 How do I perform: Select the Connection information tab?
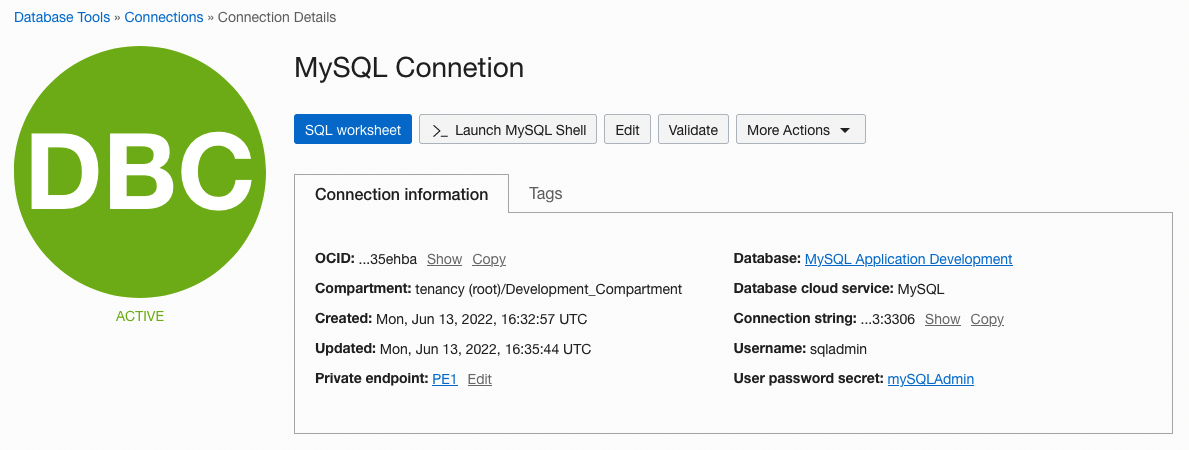pyautogui.click(x=401, y=194)
